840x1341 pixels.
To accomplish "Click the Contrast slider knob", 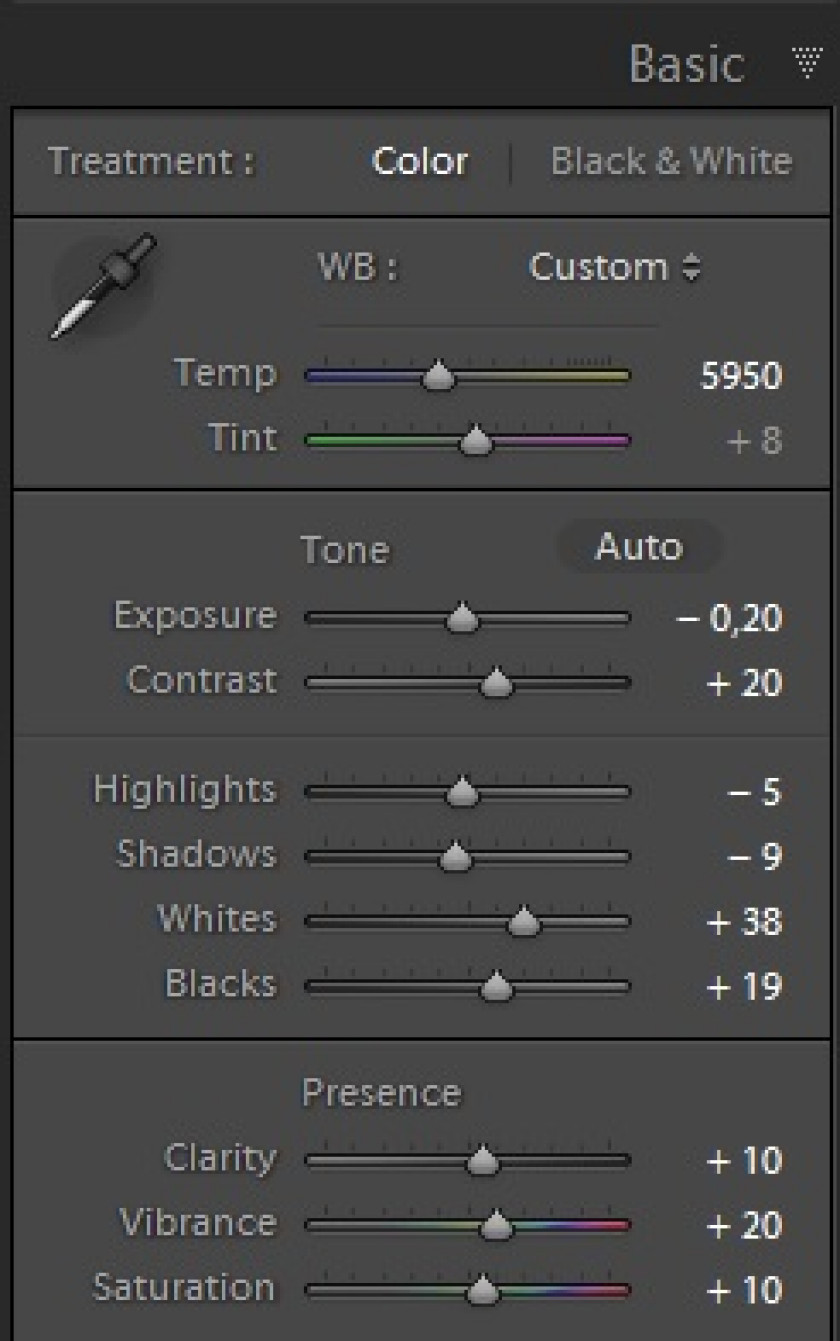I will tap(496, 683).
